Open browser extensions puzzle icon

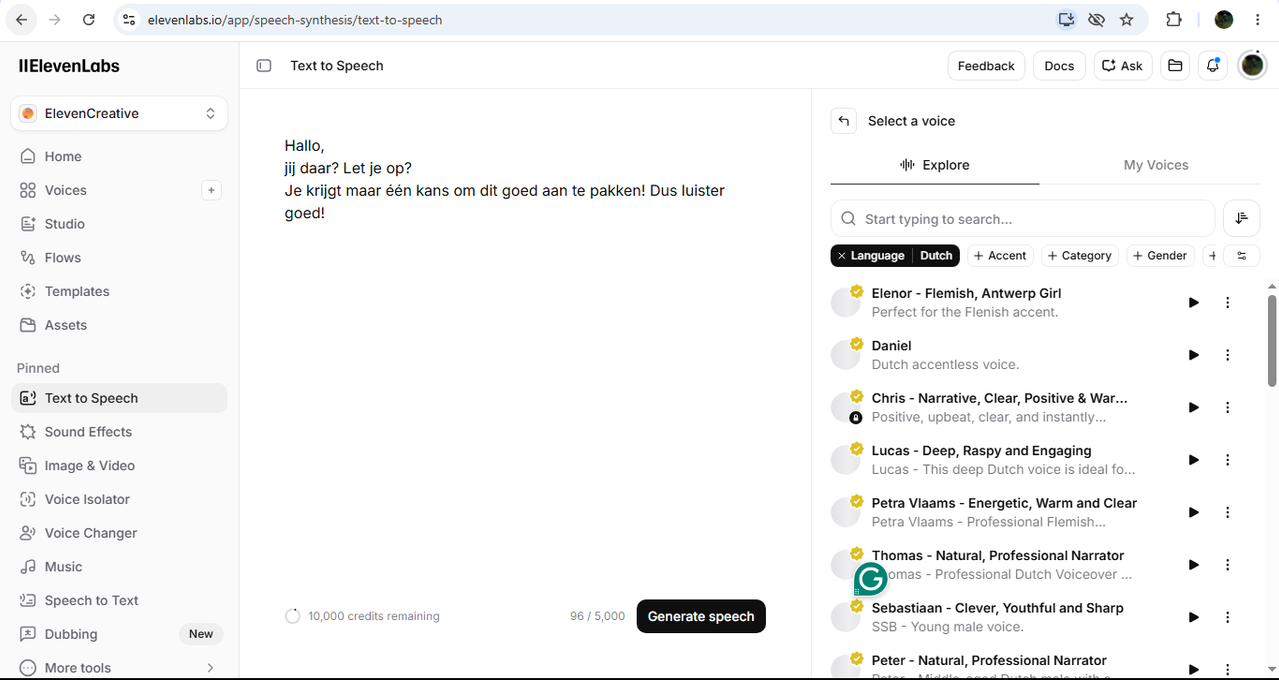pos(1174,20)
